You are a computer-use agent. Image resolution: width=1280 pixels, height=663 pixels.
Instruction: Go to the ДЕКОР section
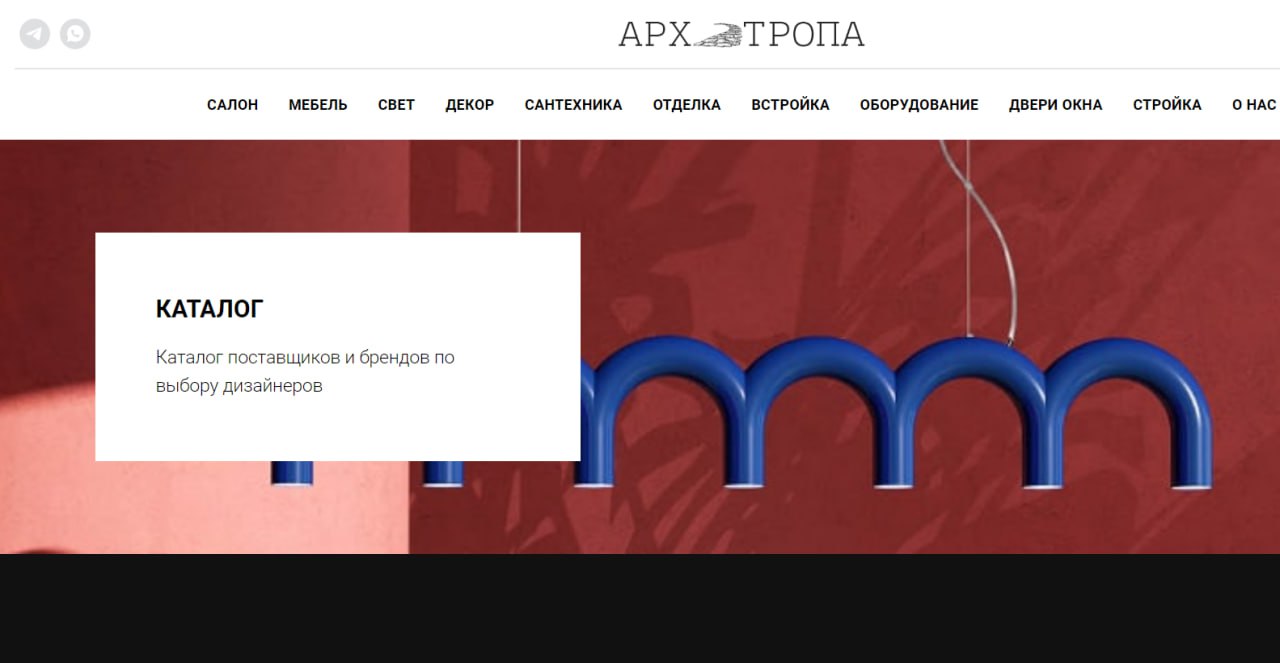coord(470,105)
